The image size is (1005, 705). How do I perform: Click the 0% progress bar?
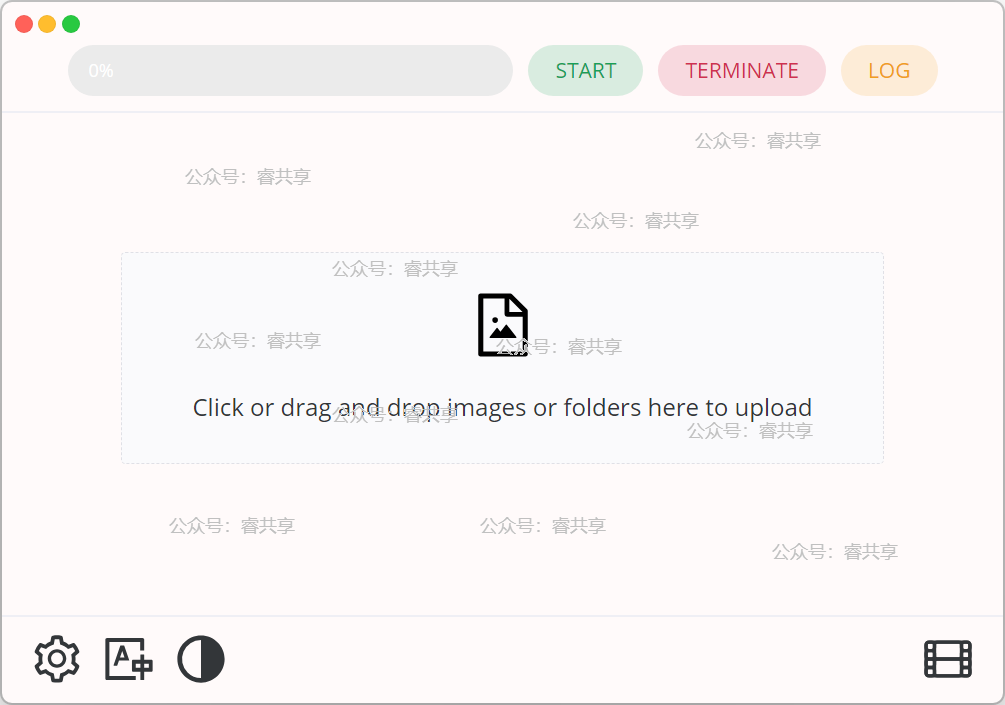(290, 70)
